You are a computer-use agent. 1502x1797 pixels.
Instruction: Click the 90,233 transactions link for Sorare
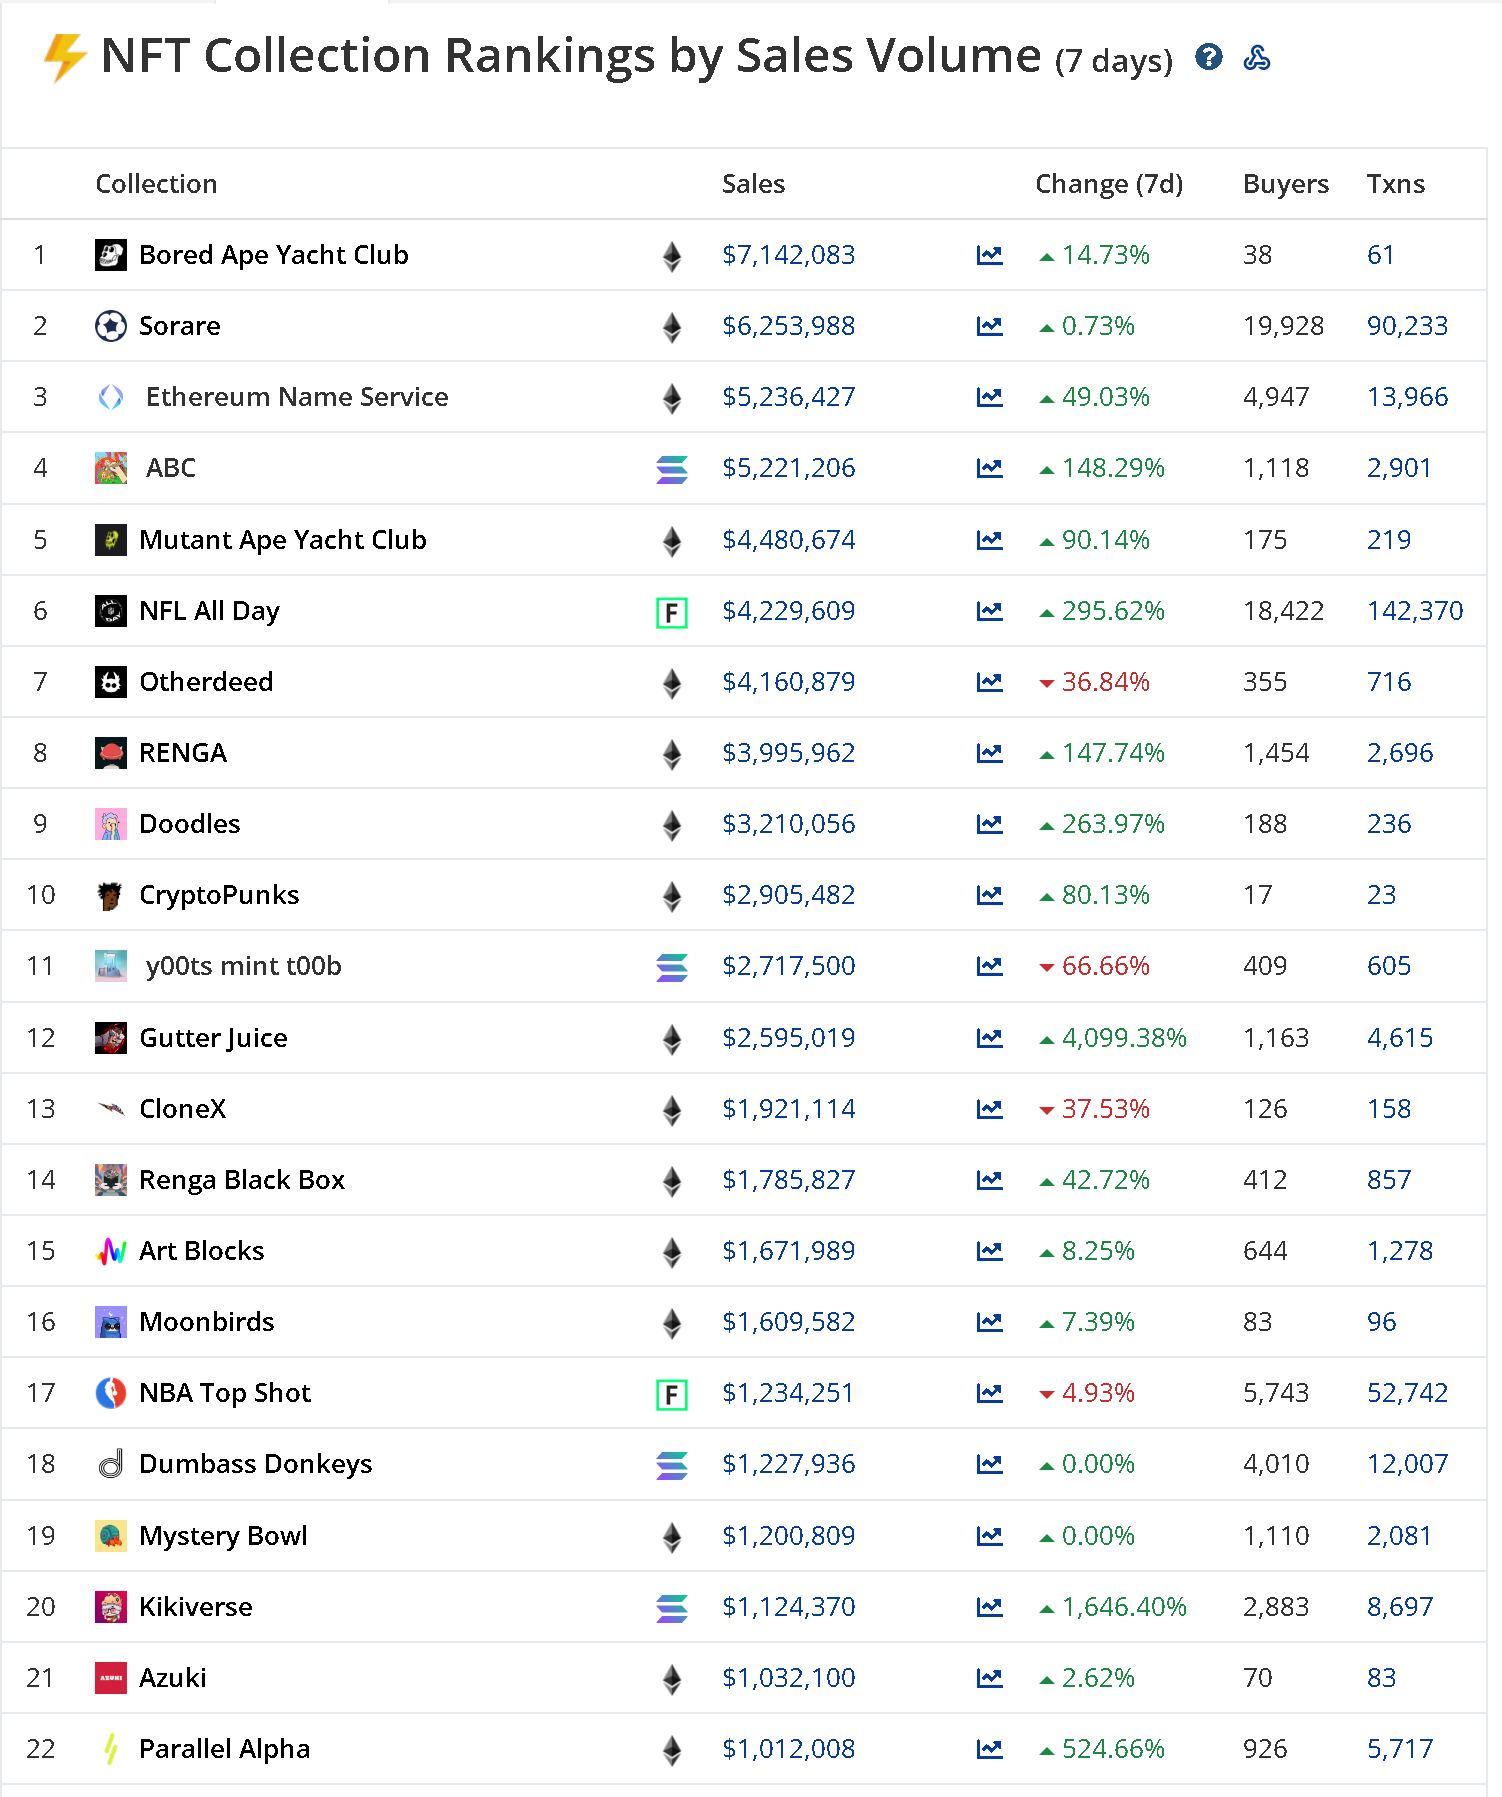coord(1408,326)
